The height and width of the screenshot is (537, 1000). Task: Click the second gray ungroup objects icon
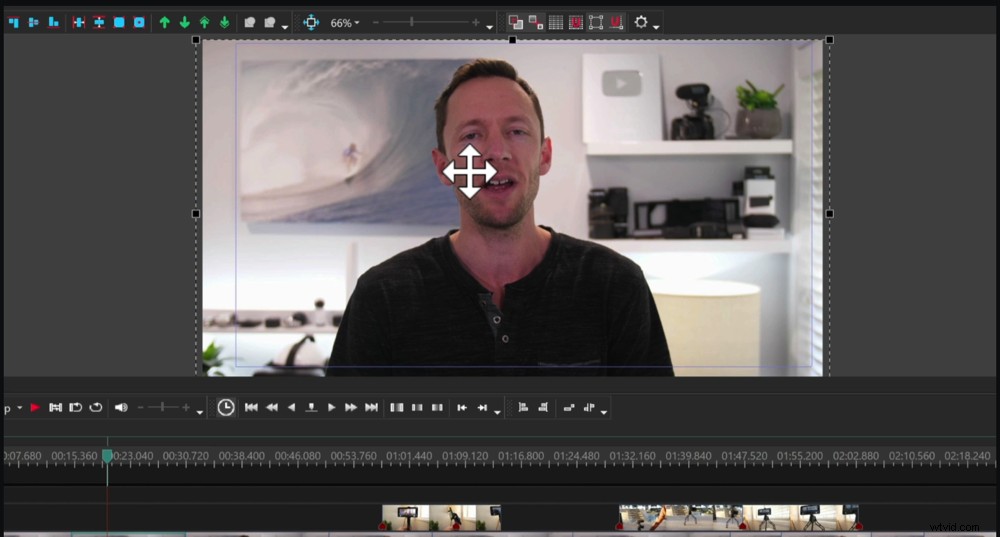point(270,22)
